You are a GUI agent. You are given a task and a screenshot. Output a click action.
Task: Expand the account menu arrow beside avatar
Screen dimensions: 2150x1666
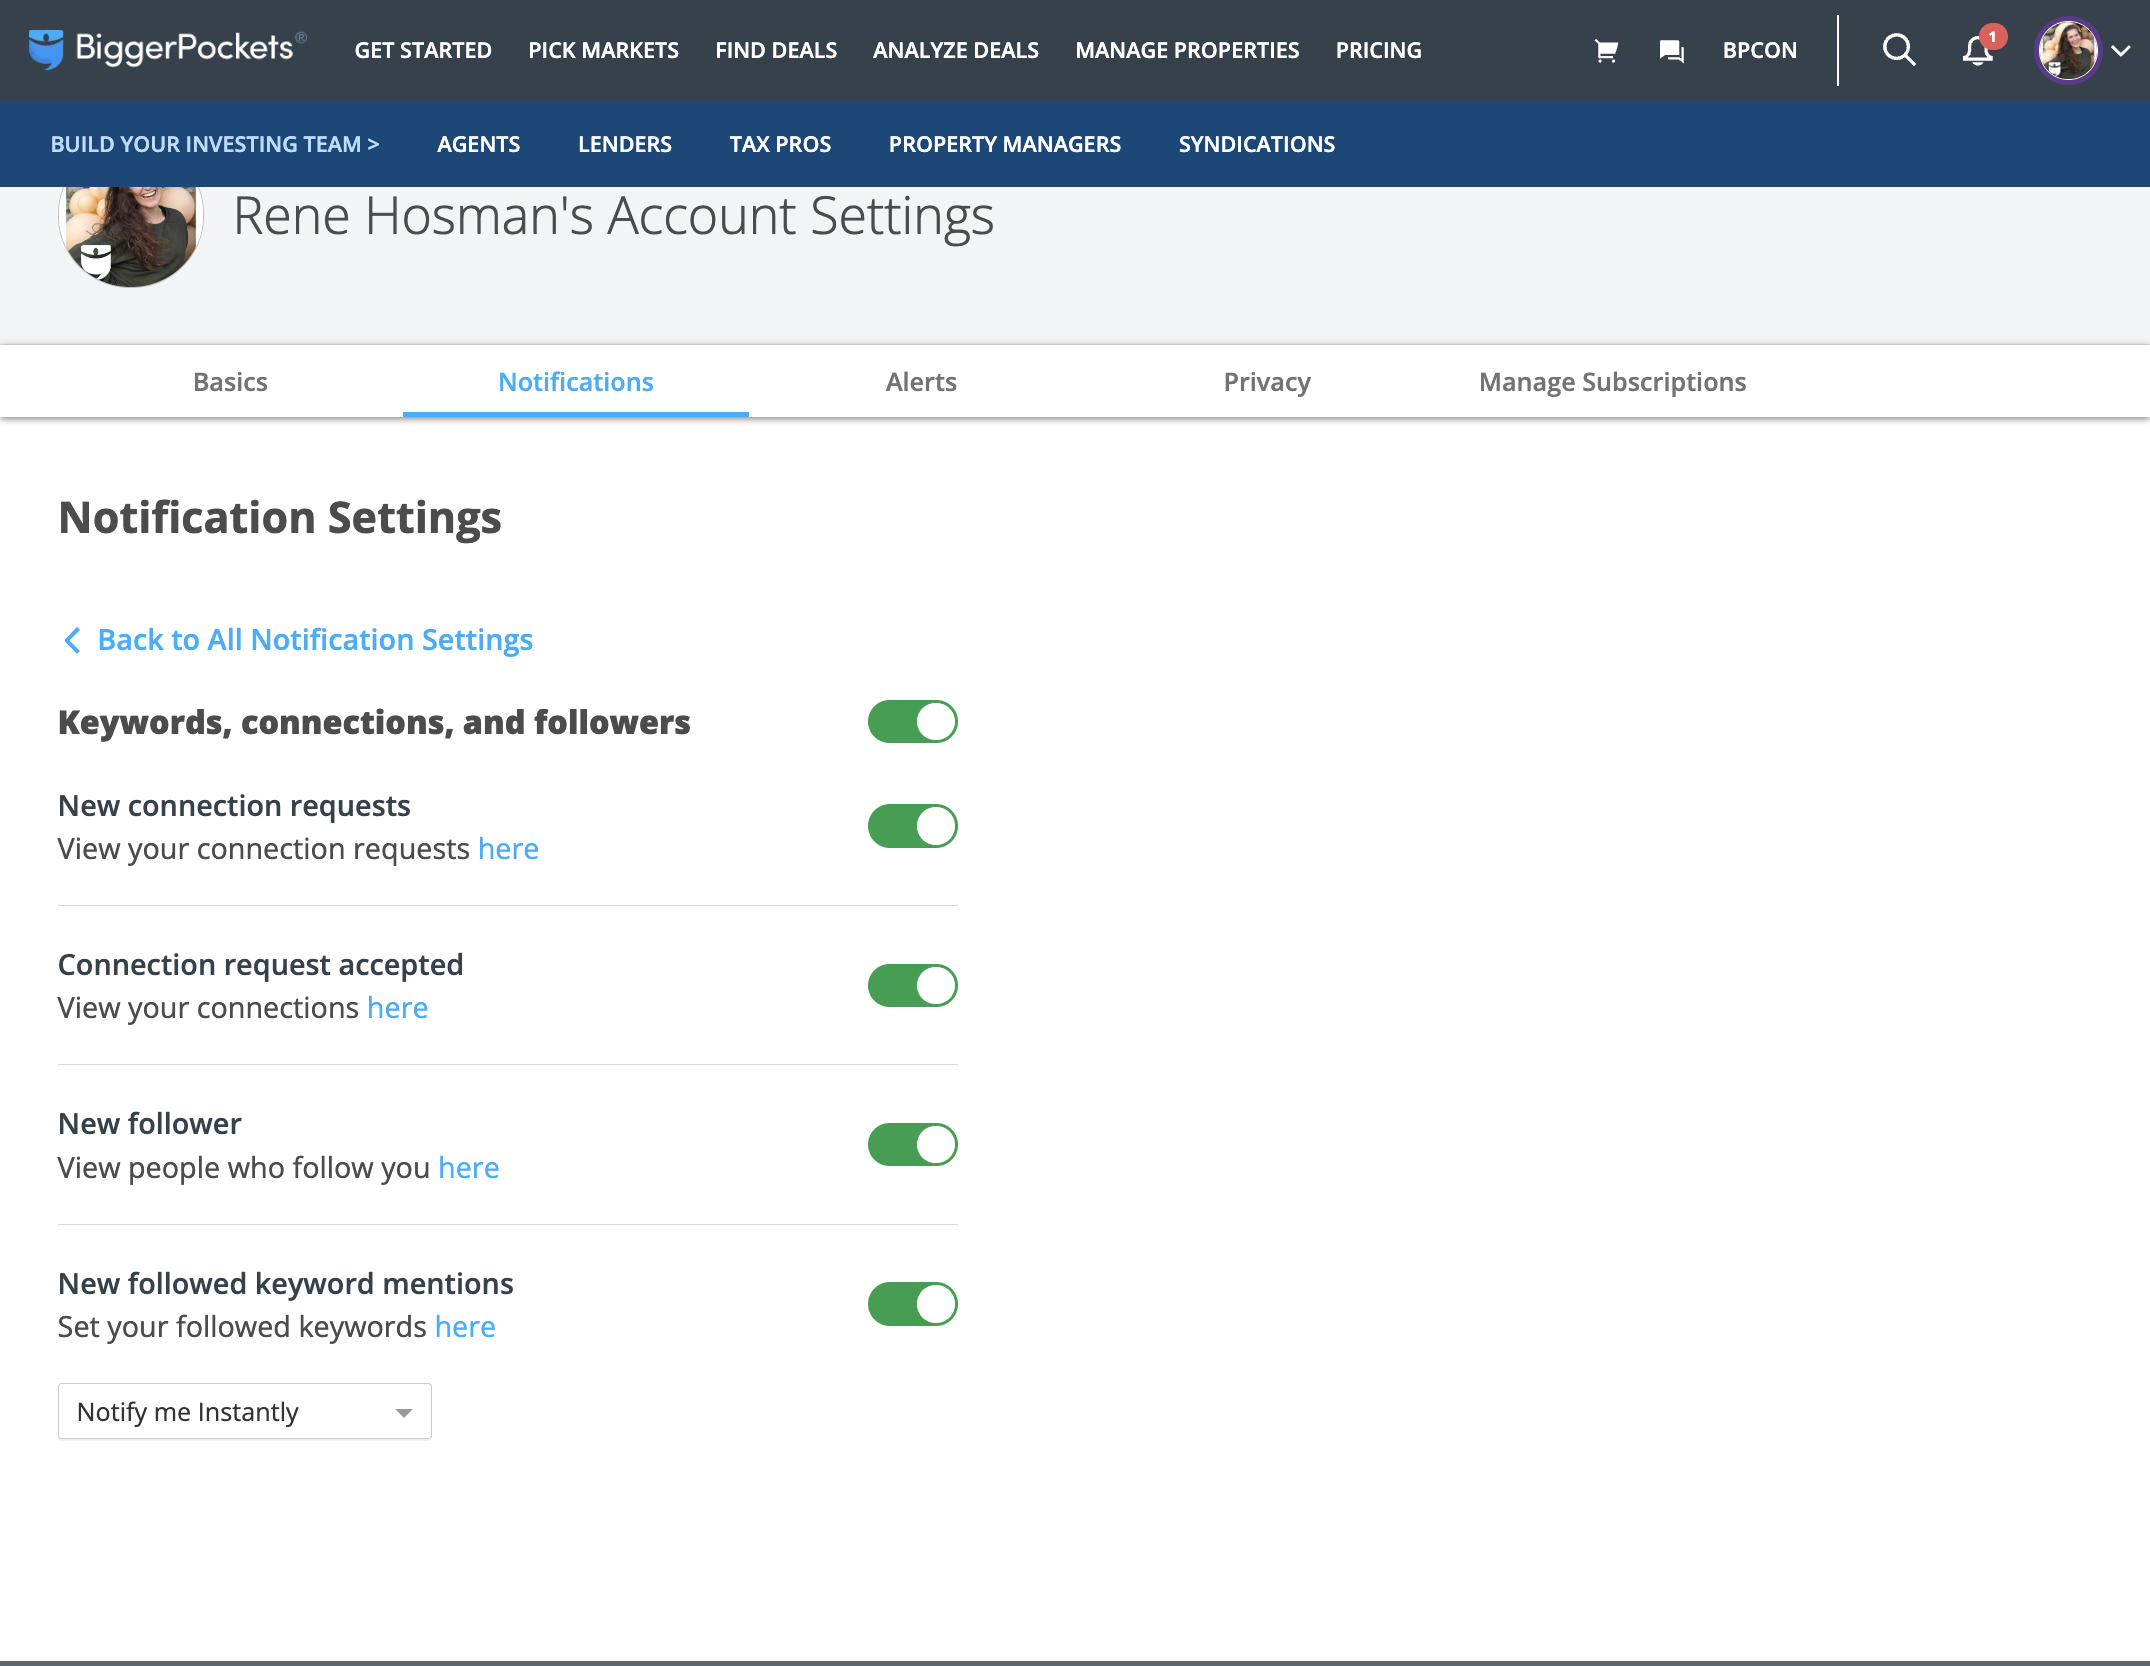click(x=2121, y=51)
